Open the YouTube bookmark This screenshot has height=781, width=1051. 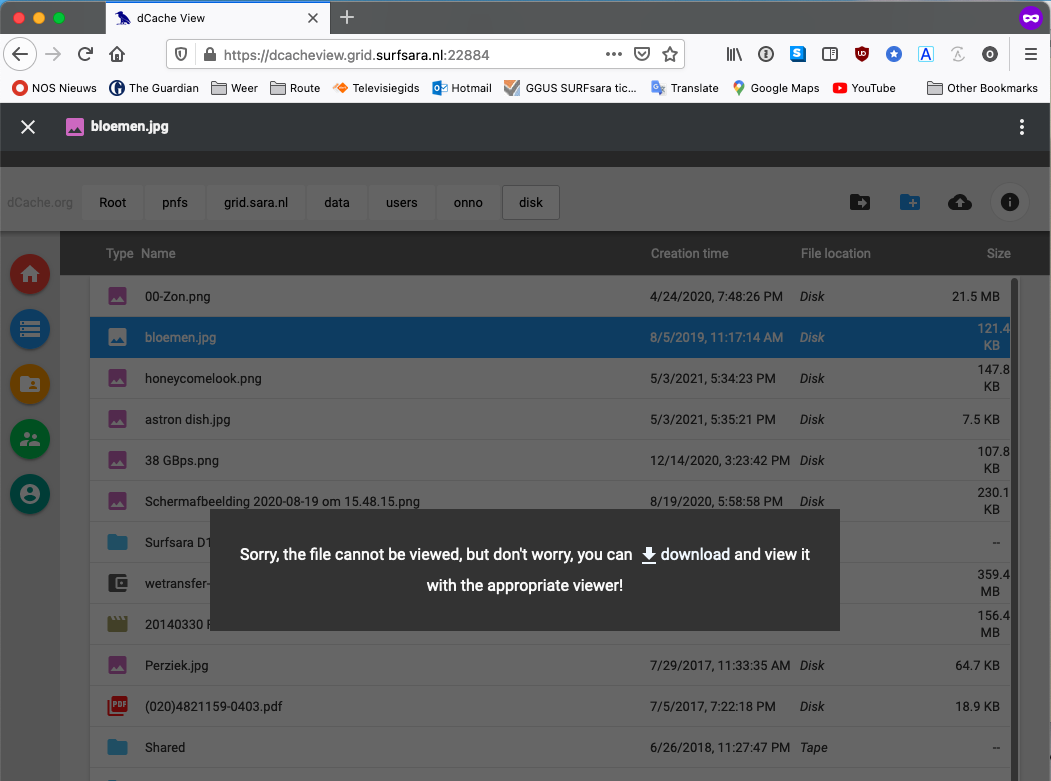[x=863, y=88]
